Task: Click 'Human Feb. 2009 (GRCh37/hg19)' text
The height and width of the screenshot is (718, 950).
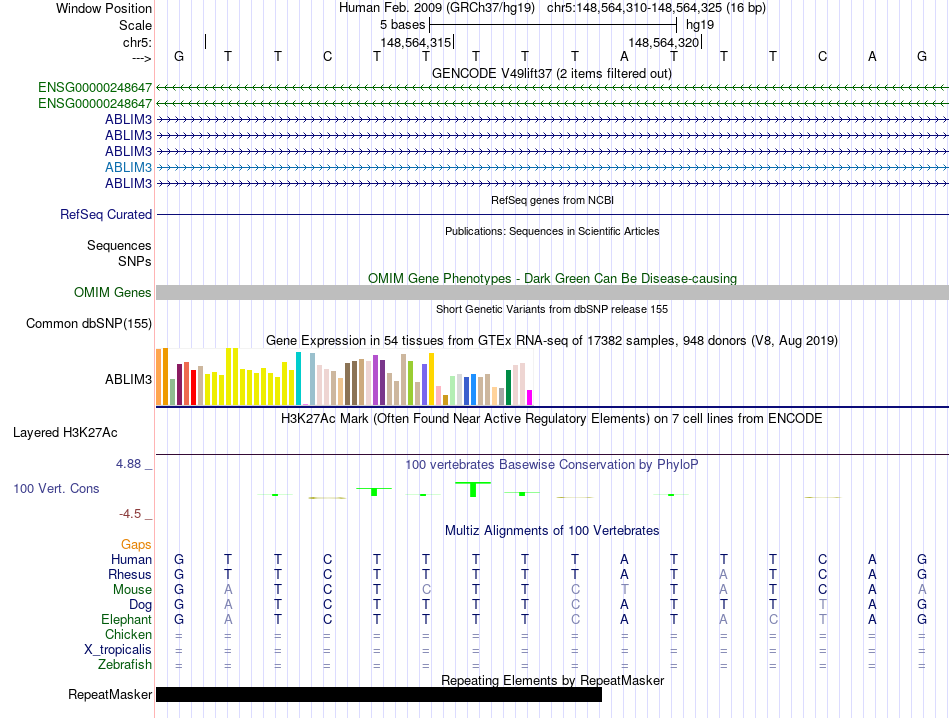Action: (x=437, y=8)
